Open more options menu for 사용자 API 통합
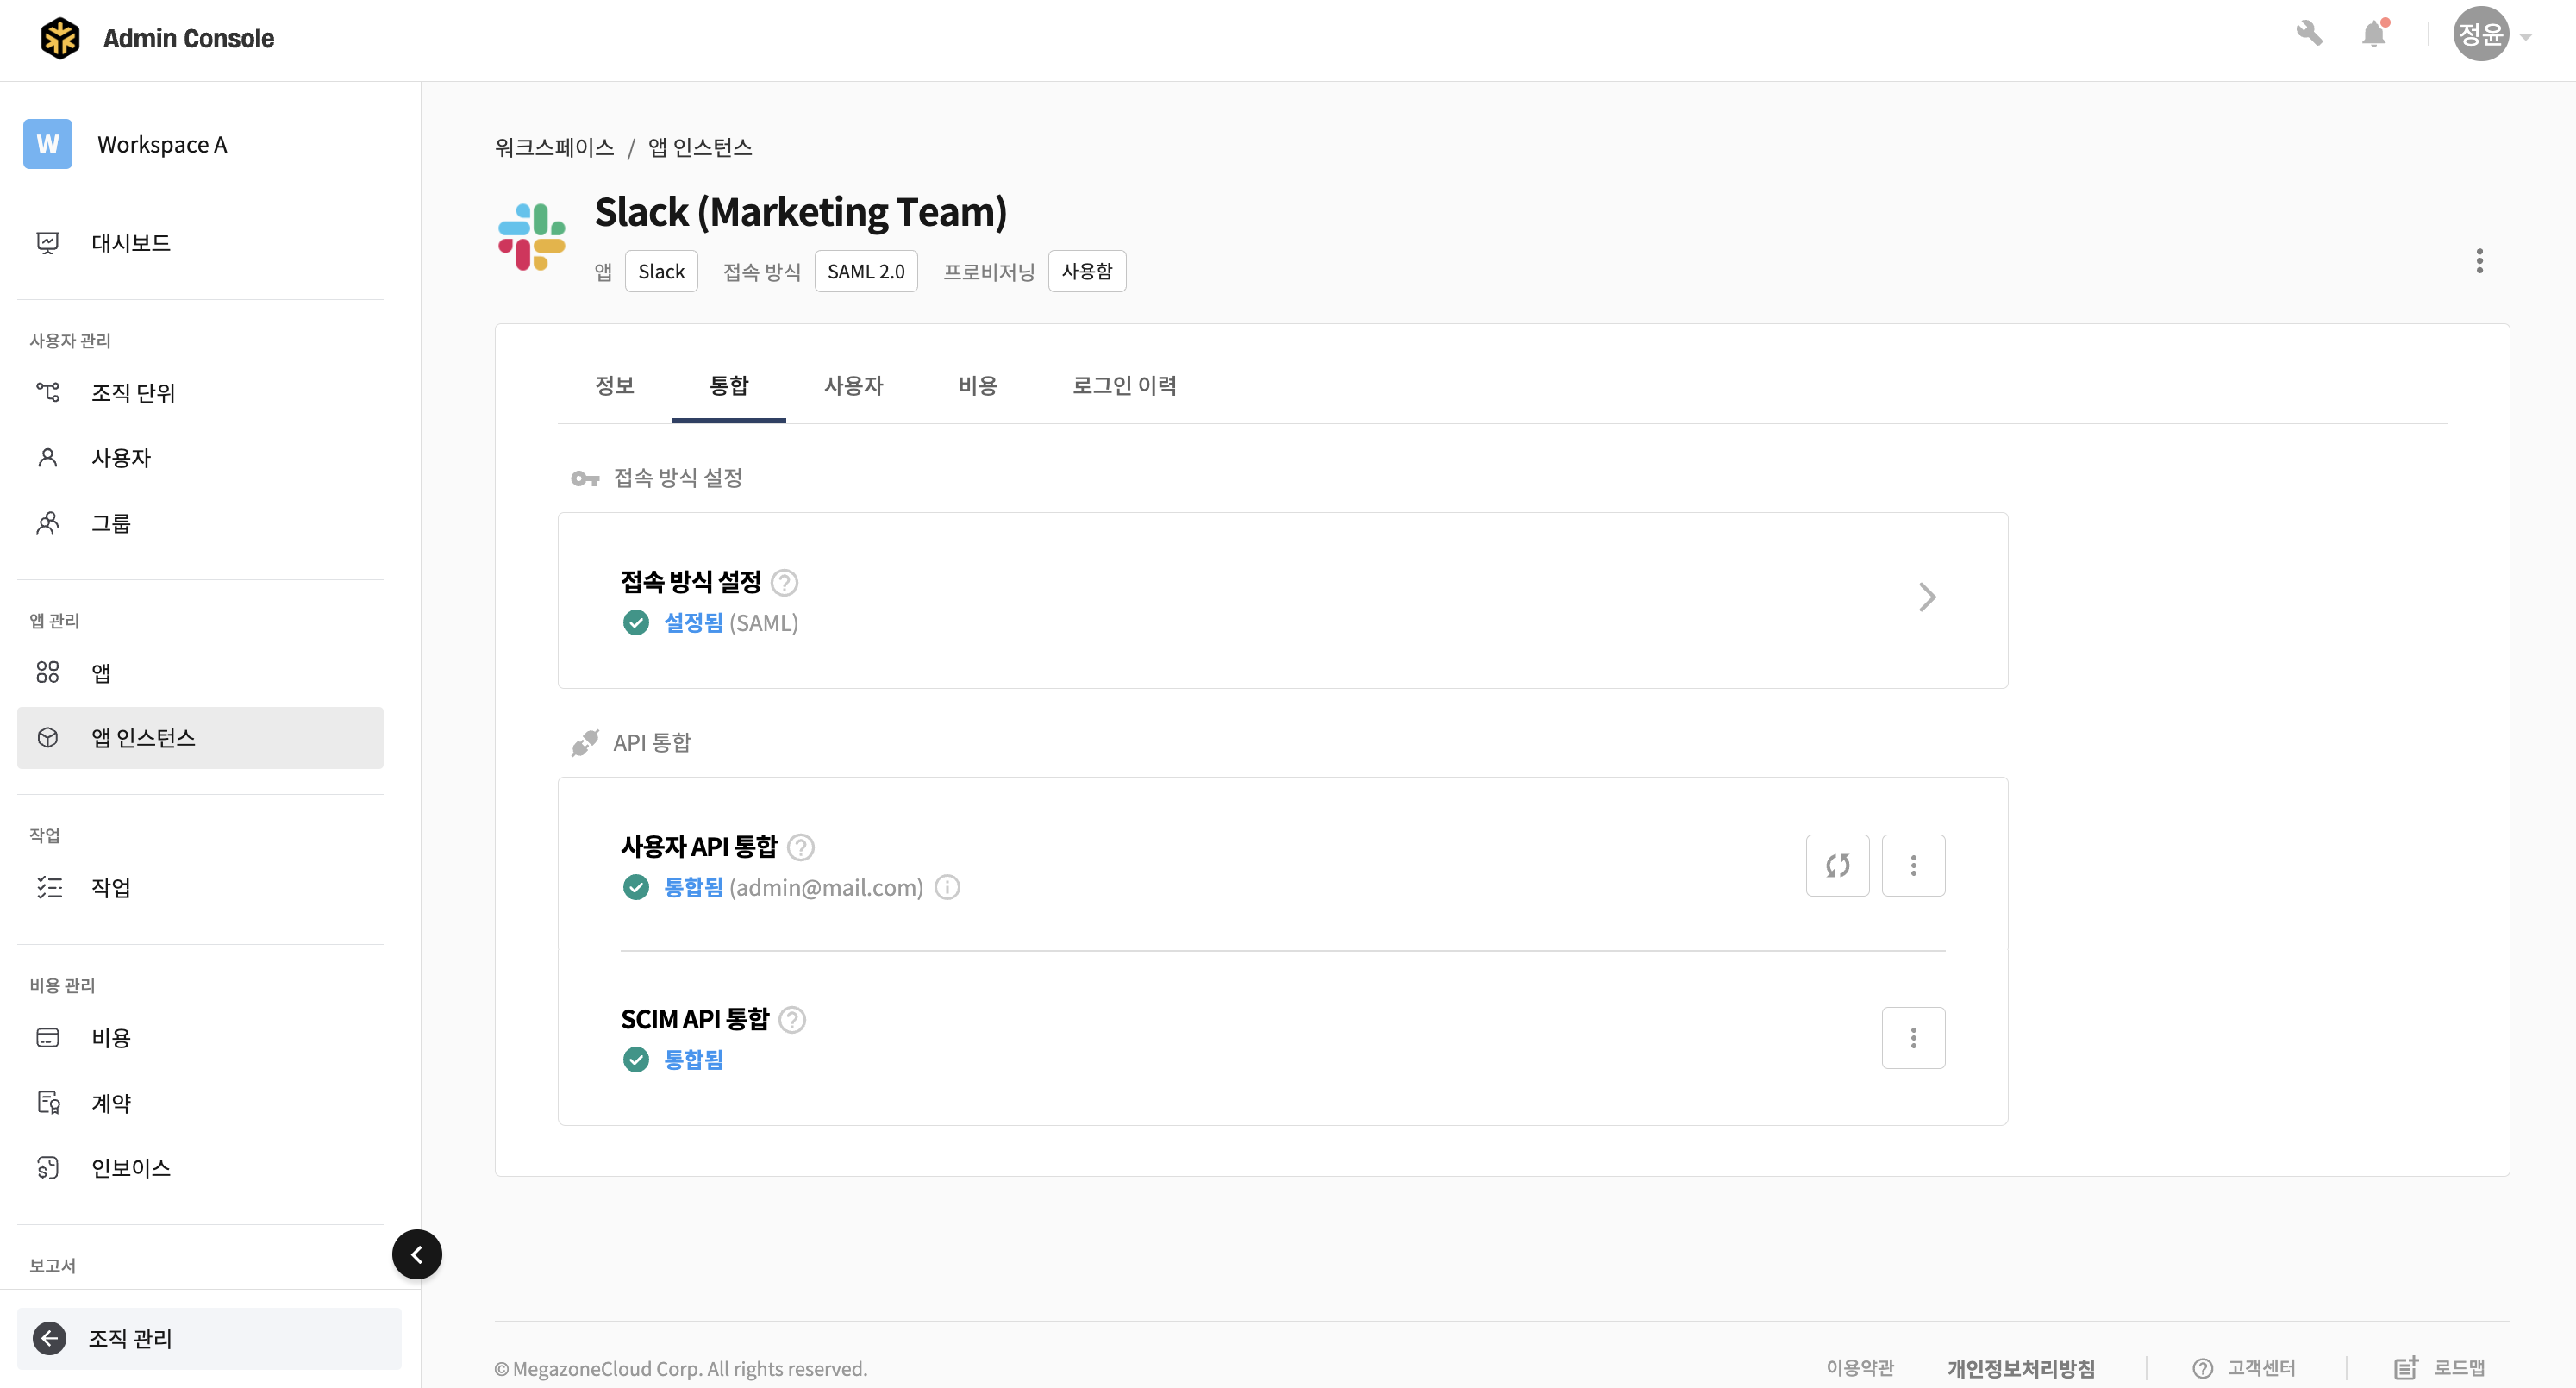The height and width of the screenshot is (1388, 2576). click(x=1913, y=865)
